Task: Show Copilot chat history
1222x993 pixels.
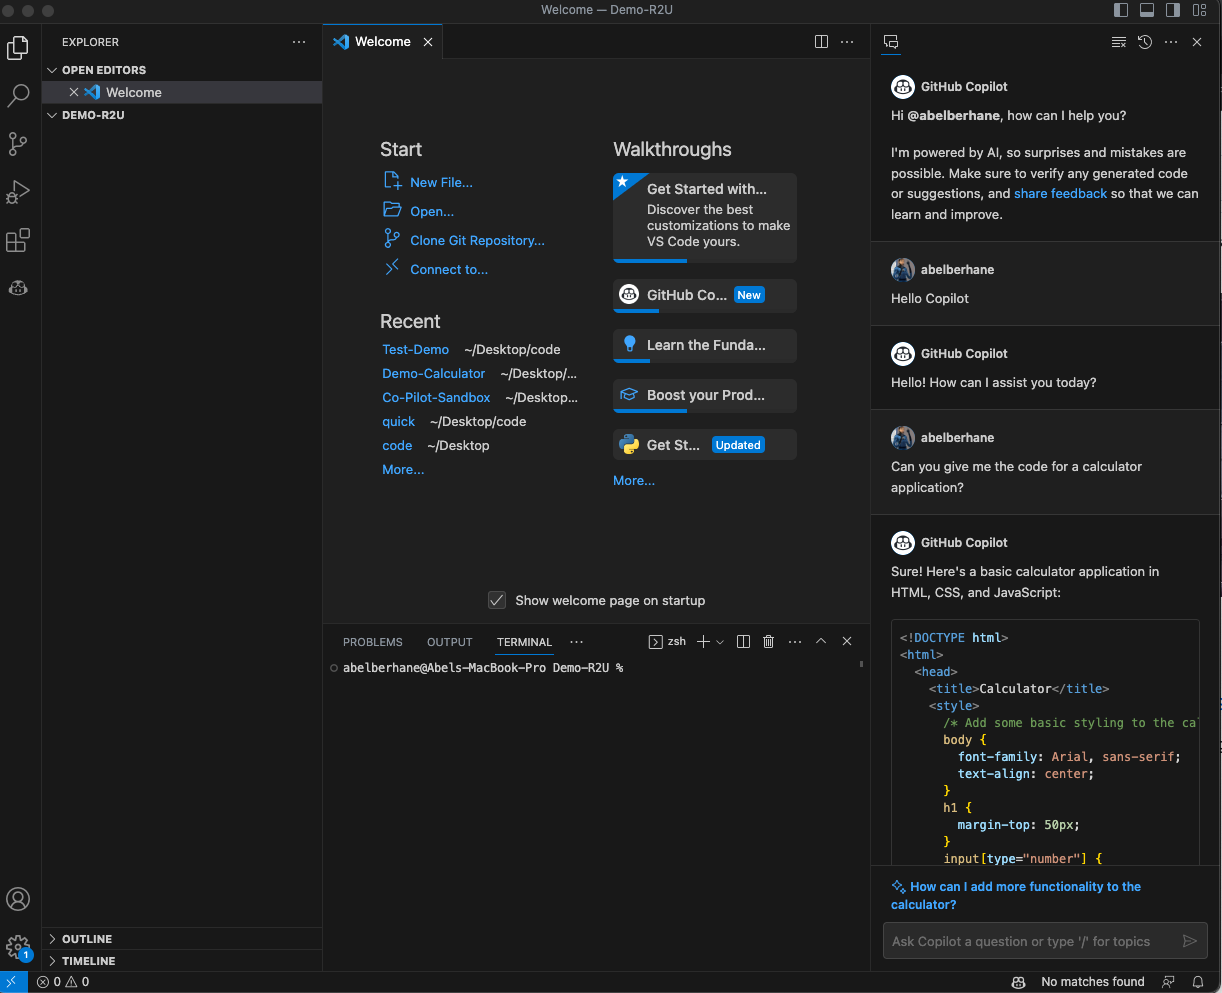Action: click(x=1145, y=42)
